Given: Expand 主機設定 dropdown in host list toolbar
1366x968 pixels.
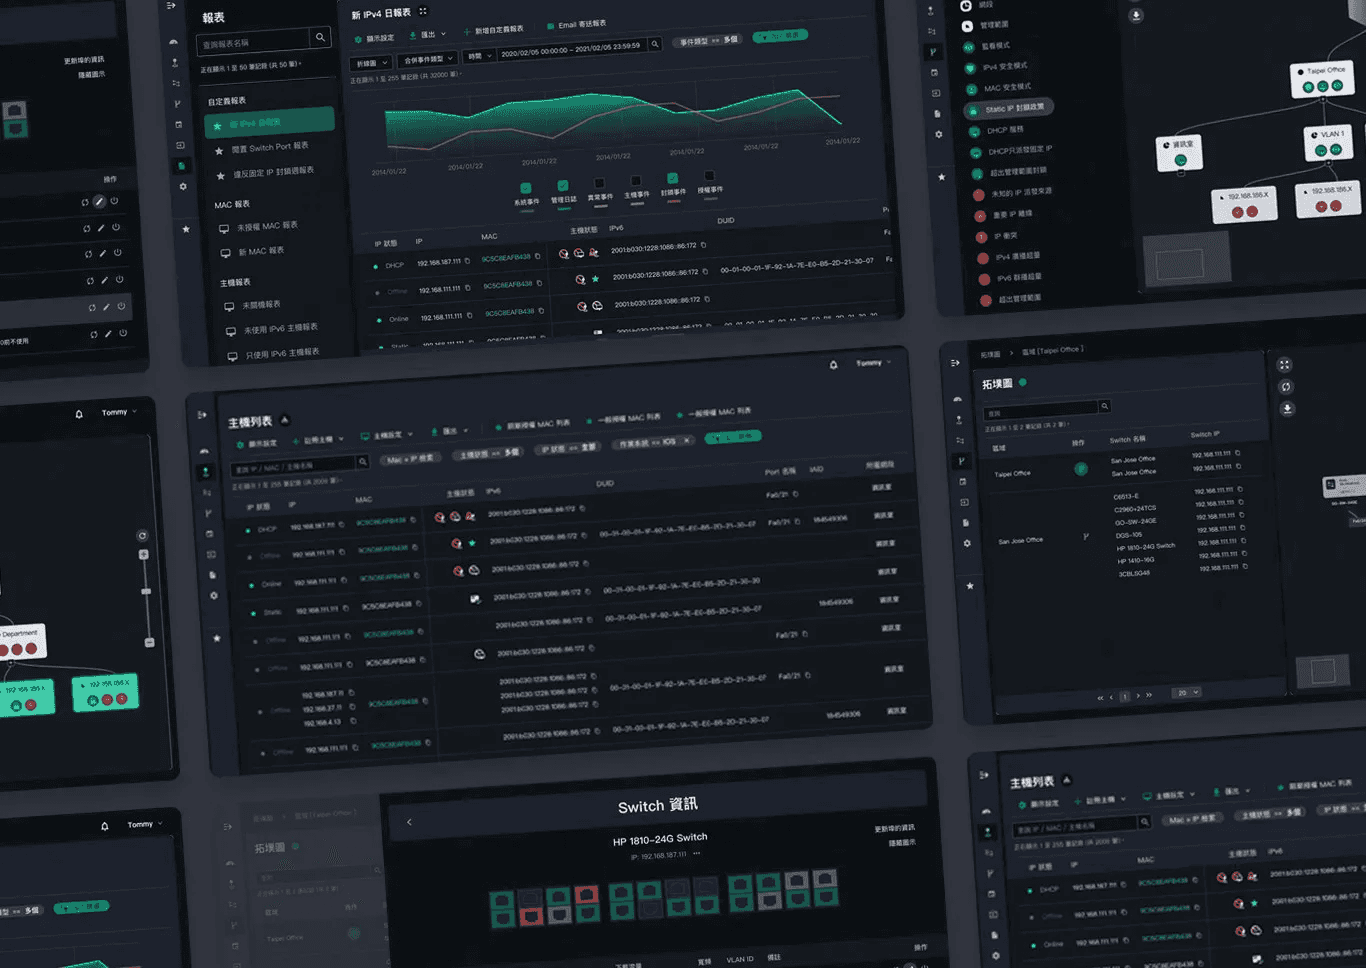Looking at the screenshot, I should point(387,435).
